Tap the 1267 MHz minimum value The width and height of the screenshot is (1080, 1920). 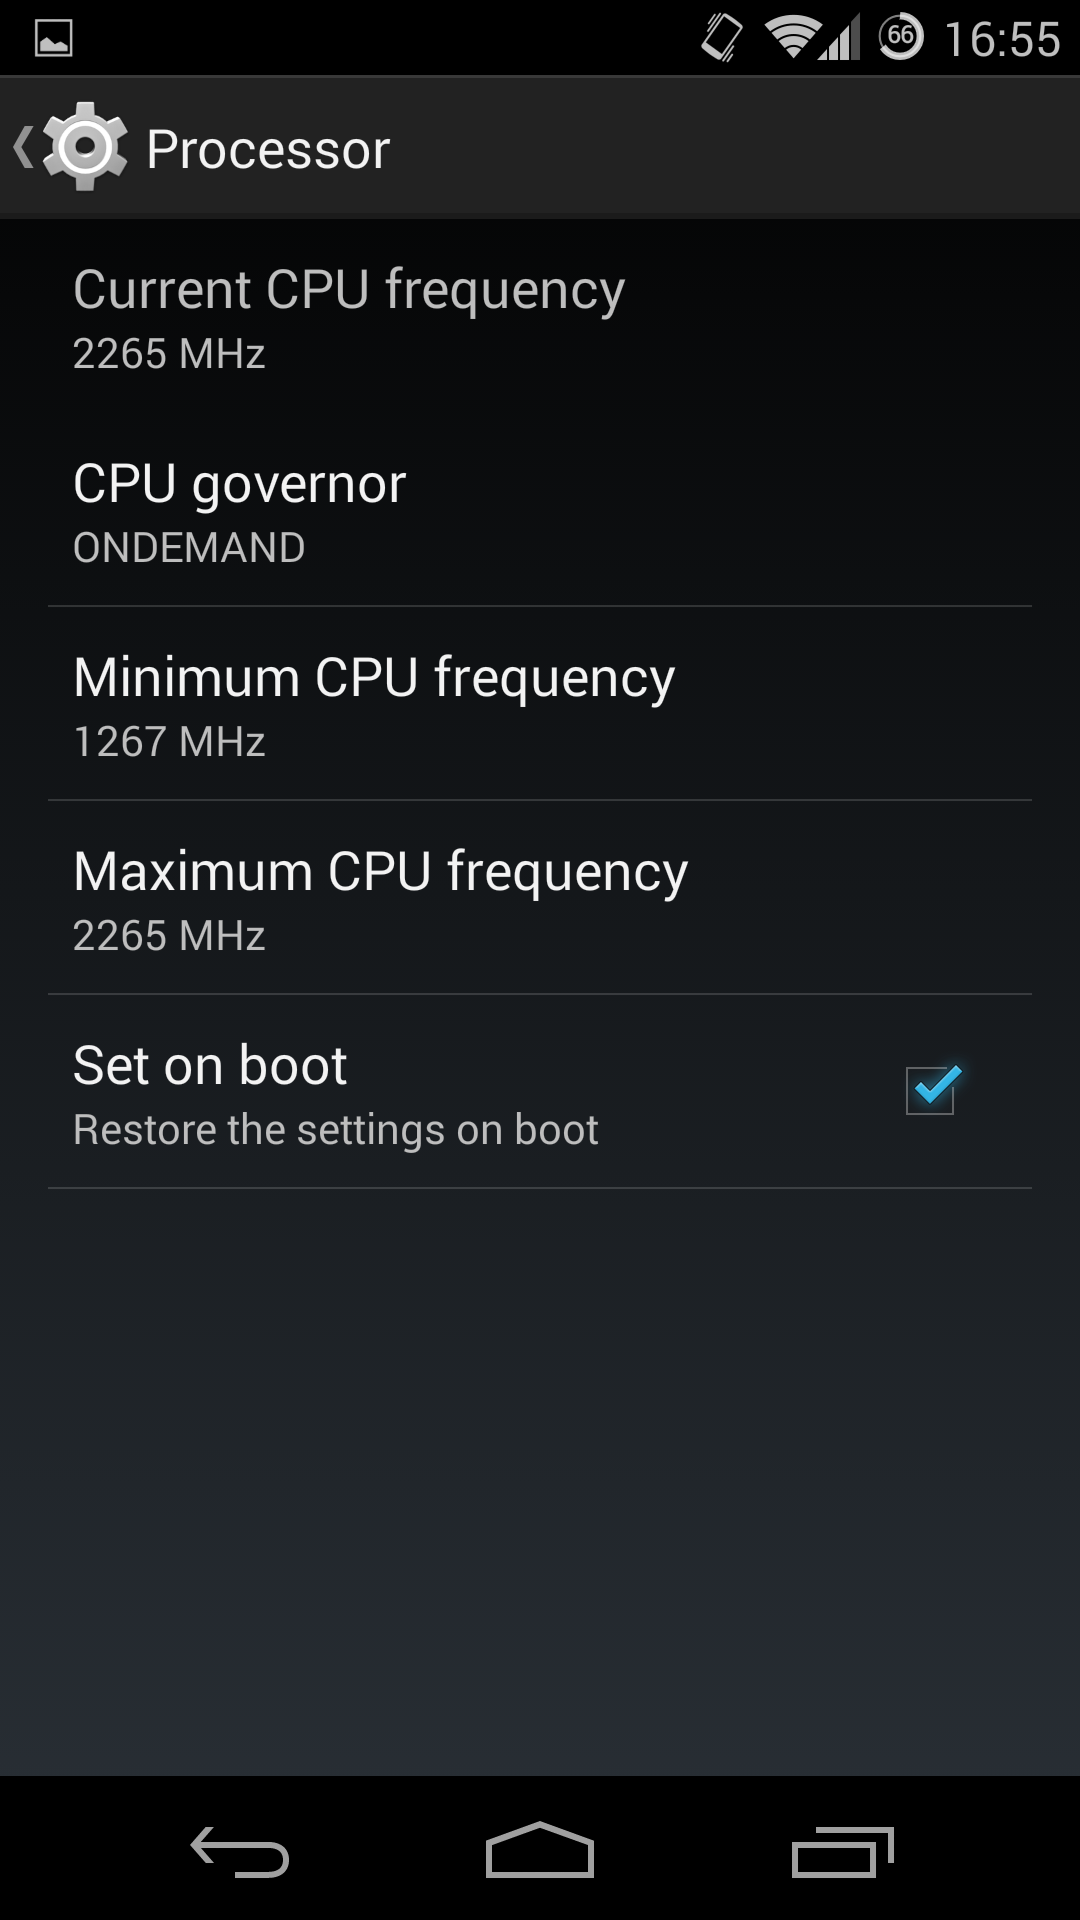tap(169, 742)
